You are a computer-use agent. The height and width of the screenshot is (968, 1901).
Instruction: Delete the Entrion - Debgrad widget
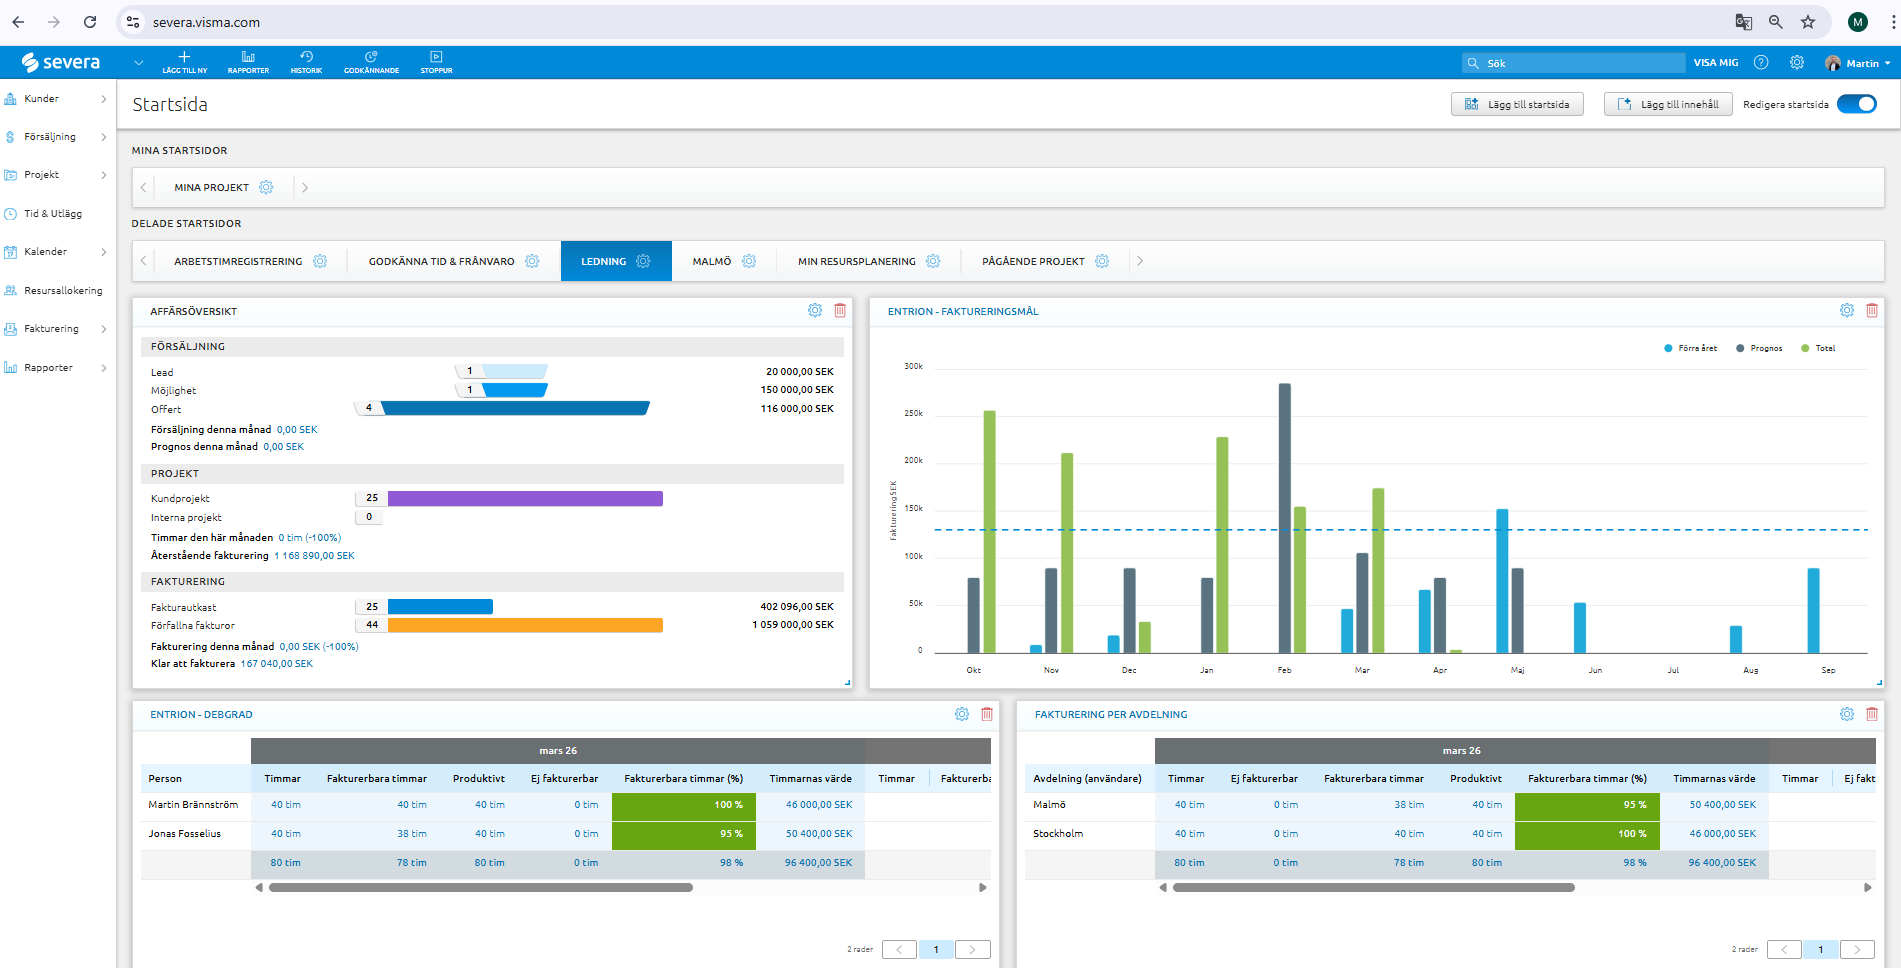point(987,714)
